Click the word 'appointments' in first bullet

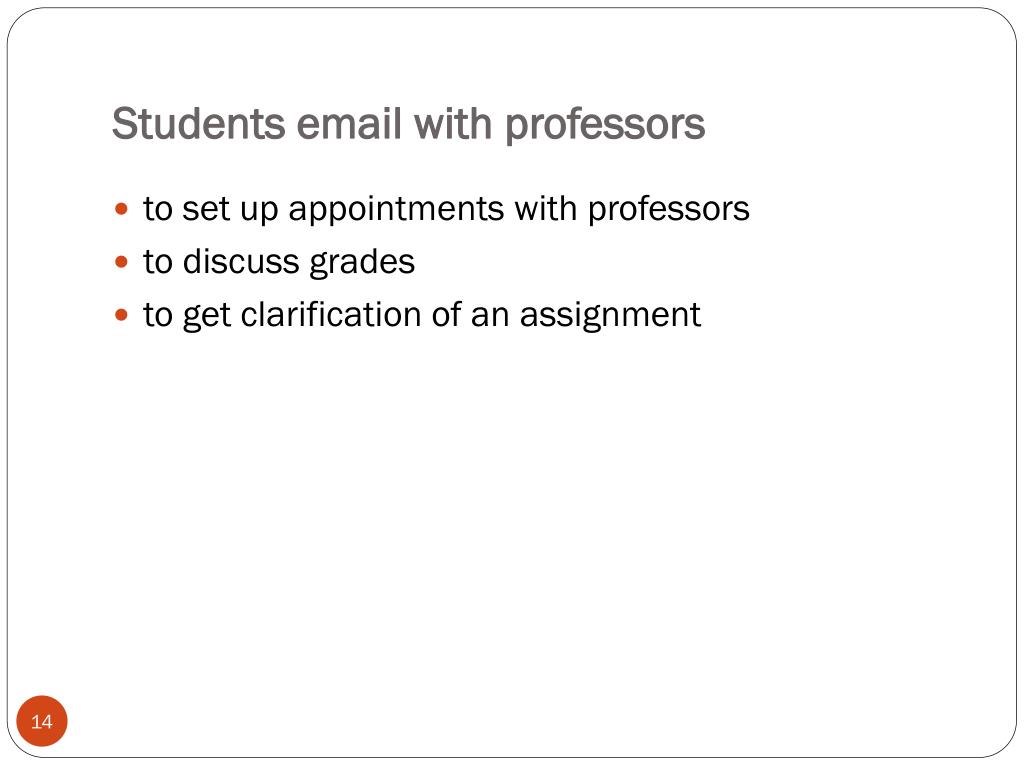pos(396,210)
